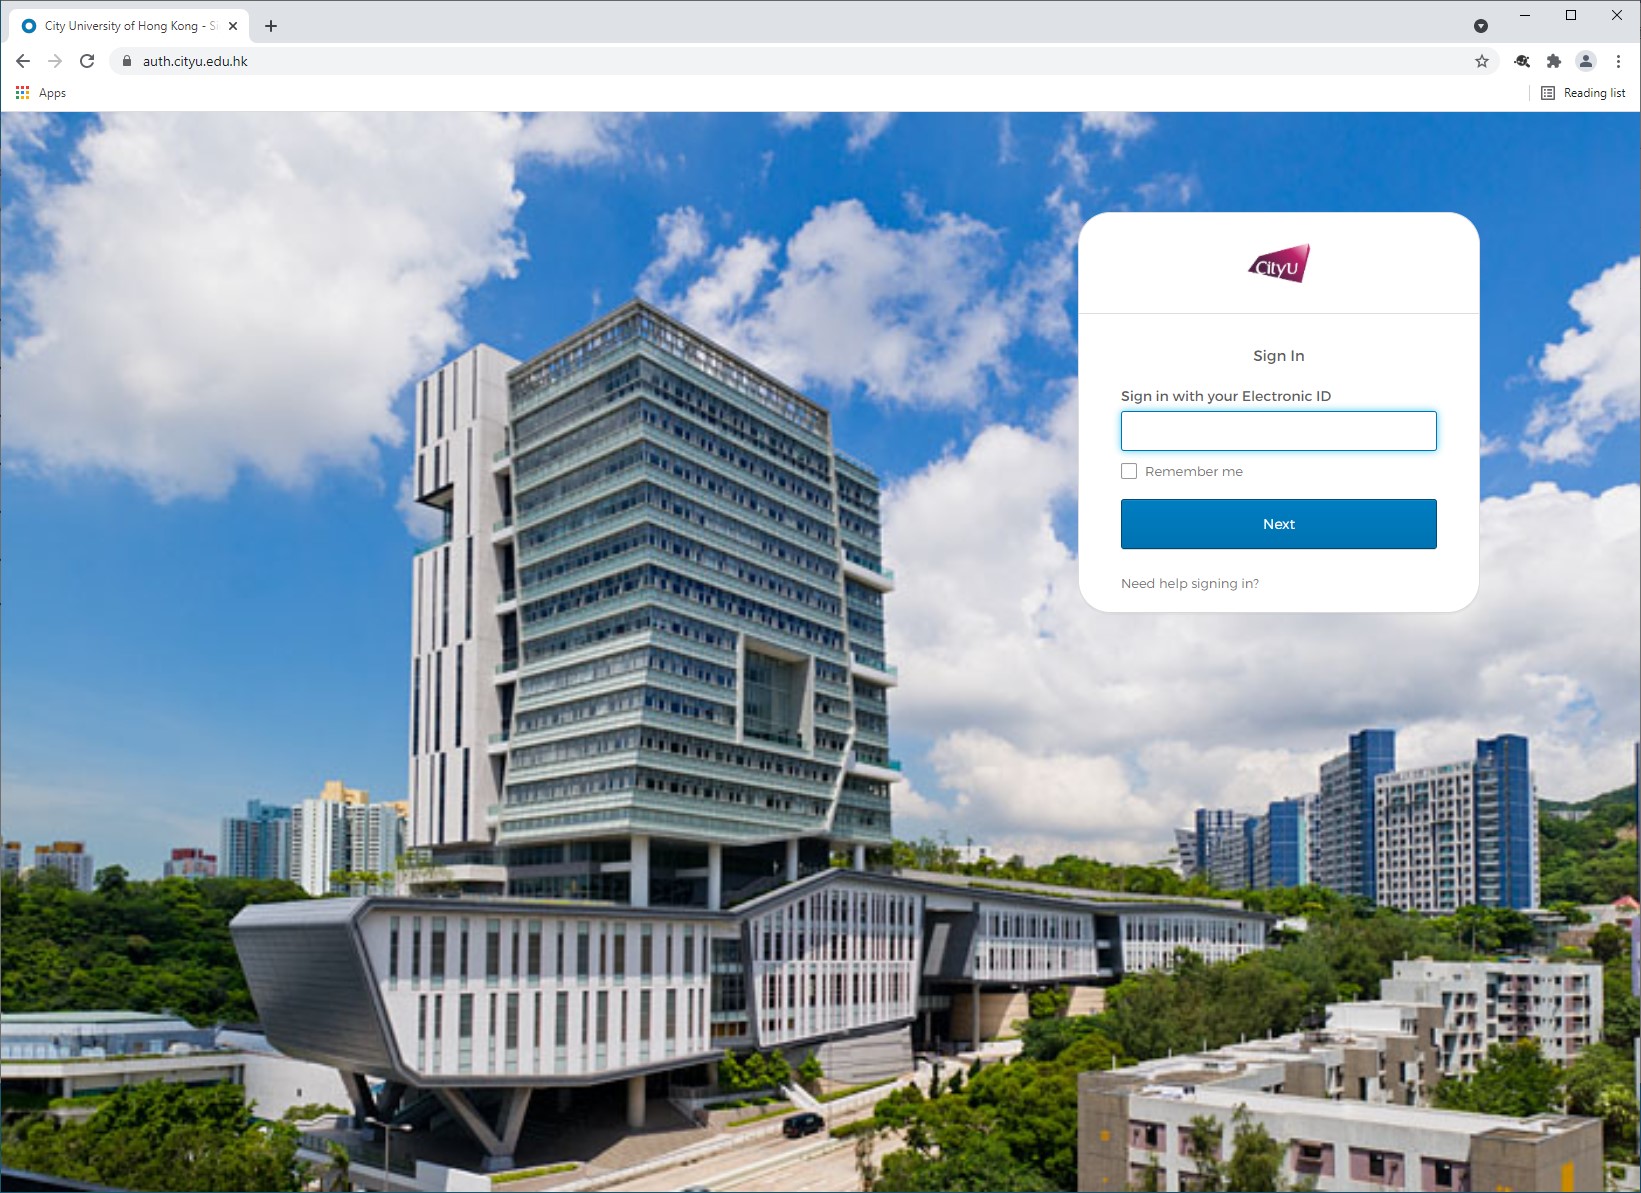1641x1193 pixels.
Task: Open the Chrome profile avatar
Action: (x=1586, y=61)
